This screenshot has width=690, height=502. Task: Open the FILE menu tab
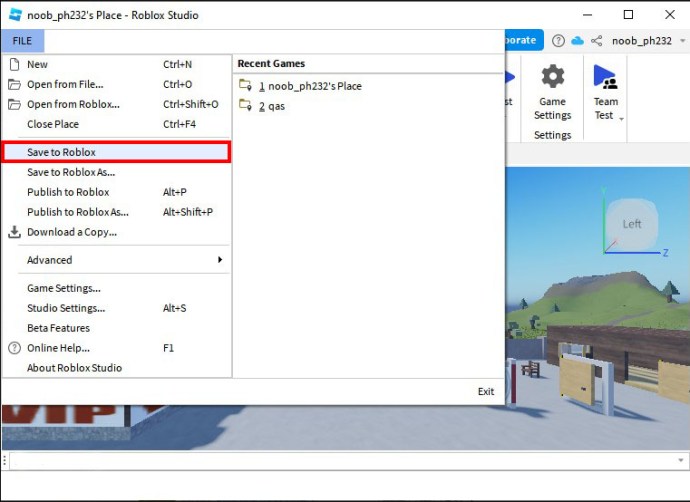(x=22, y=41)
